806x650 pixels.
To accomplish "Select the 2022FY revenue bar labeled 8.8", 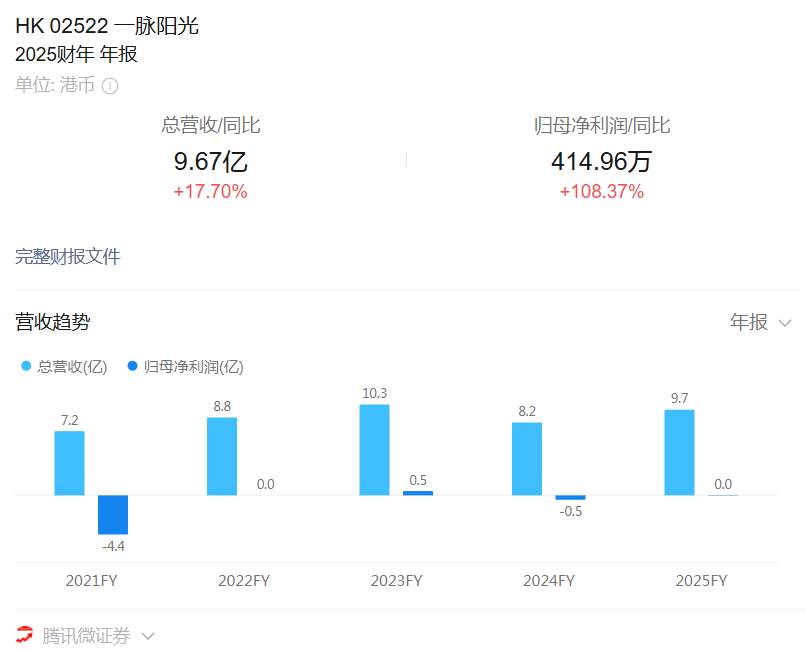I will click(222, 456).
